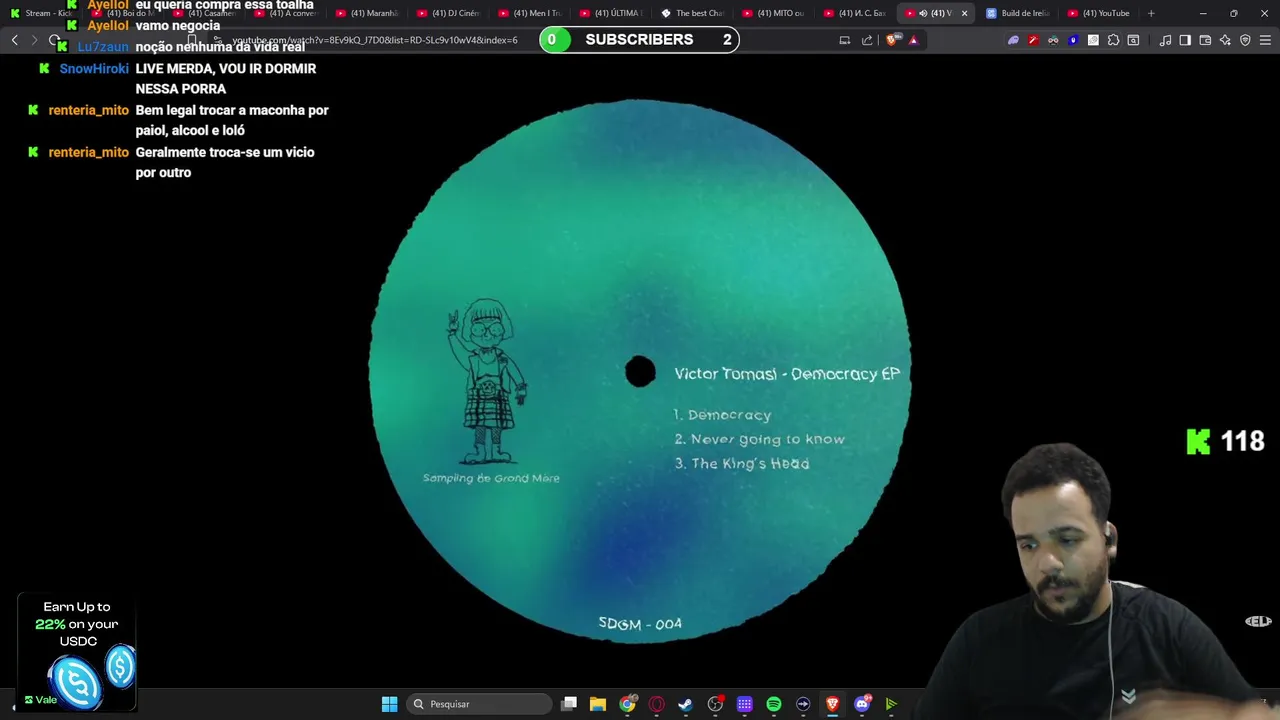
Task: Open the green play-arrow taskbar app
Action: [x=891, y=704]
